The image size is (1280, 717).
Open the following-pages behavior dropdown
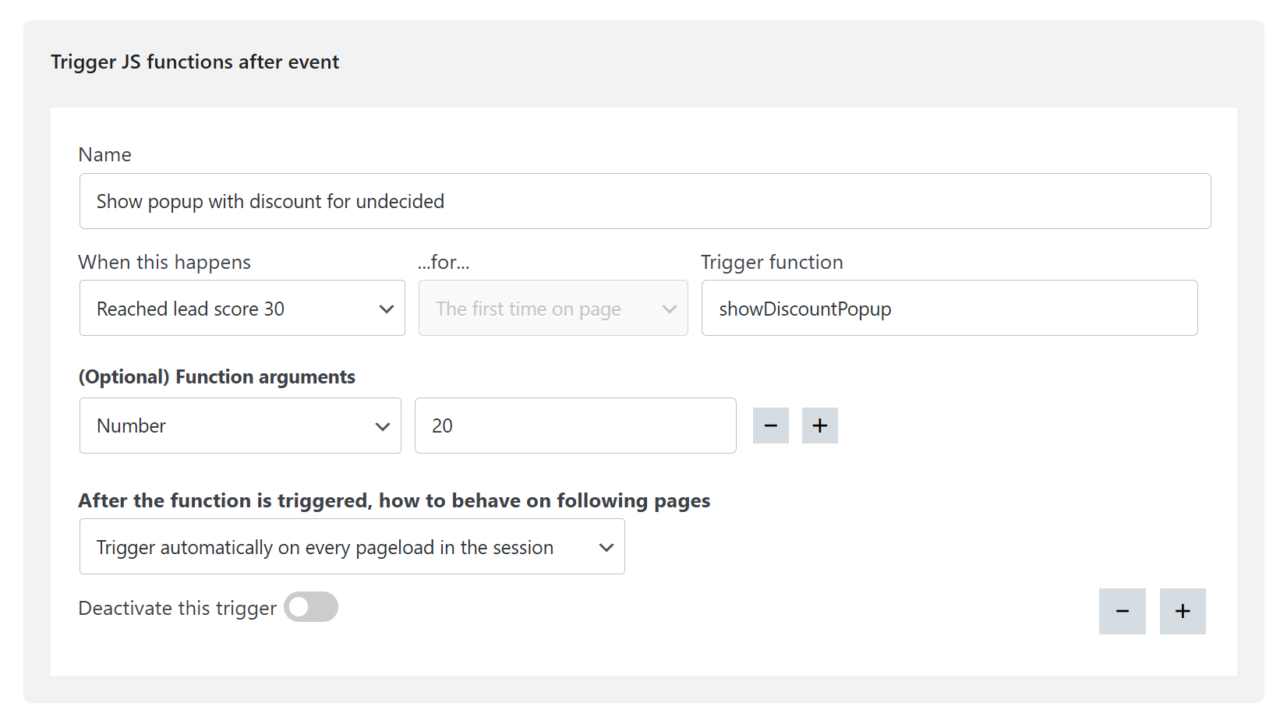click(352, 546)
